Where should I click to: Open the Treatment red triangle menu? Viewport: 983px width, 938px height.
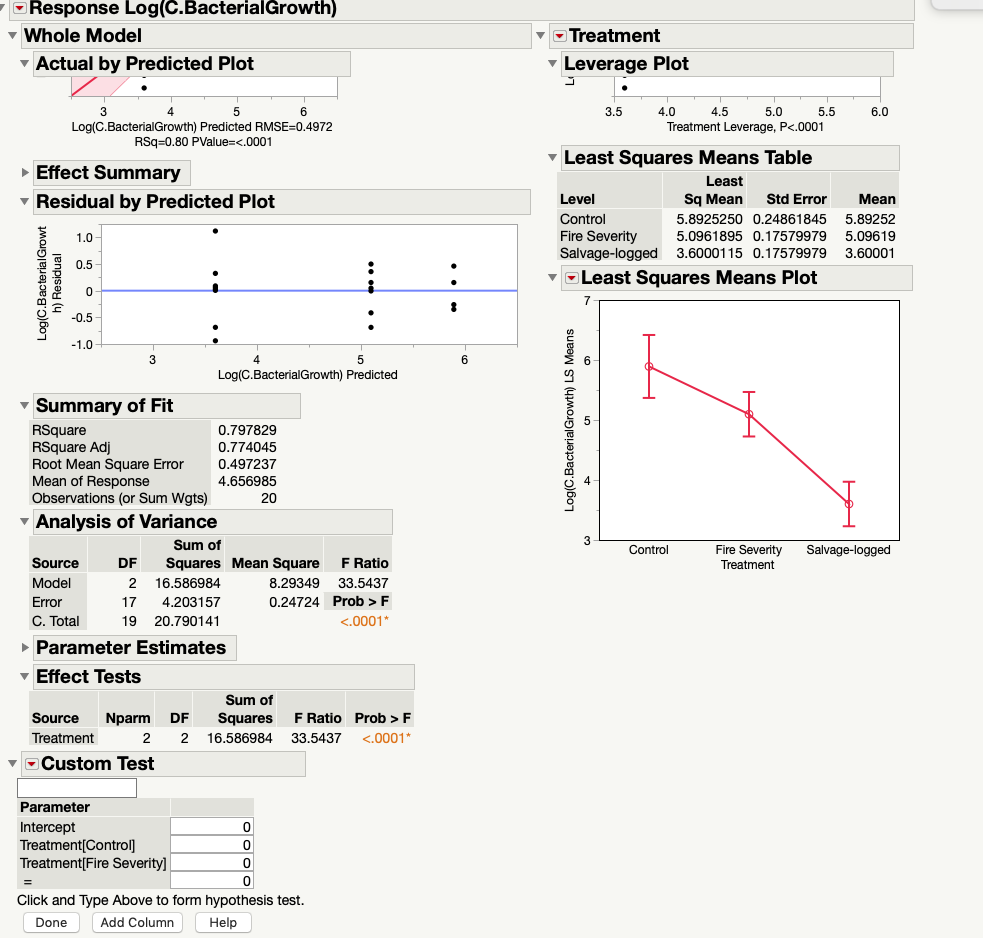pyautogui.click(x=558, y=36)
